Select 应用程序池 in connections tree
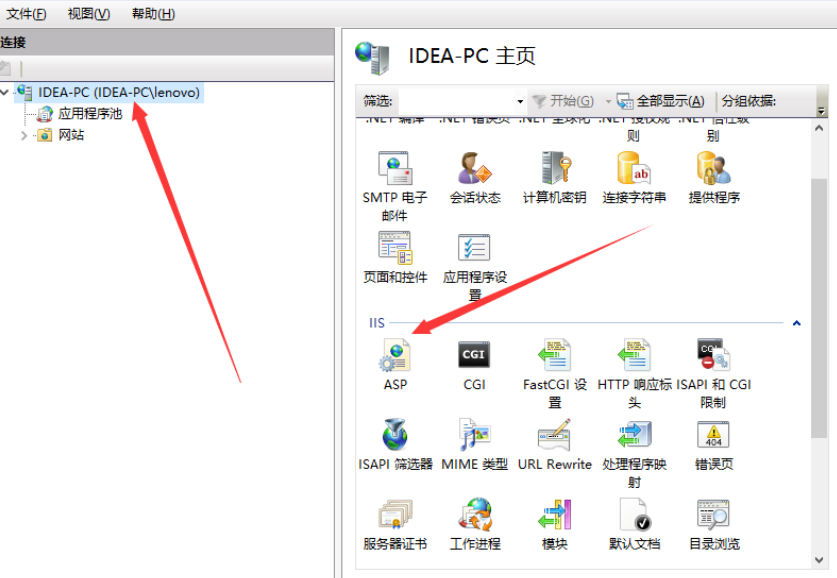837x578 pixels. pyautogui.click(x=80, y=113)
